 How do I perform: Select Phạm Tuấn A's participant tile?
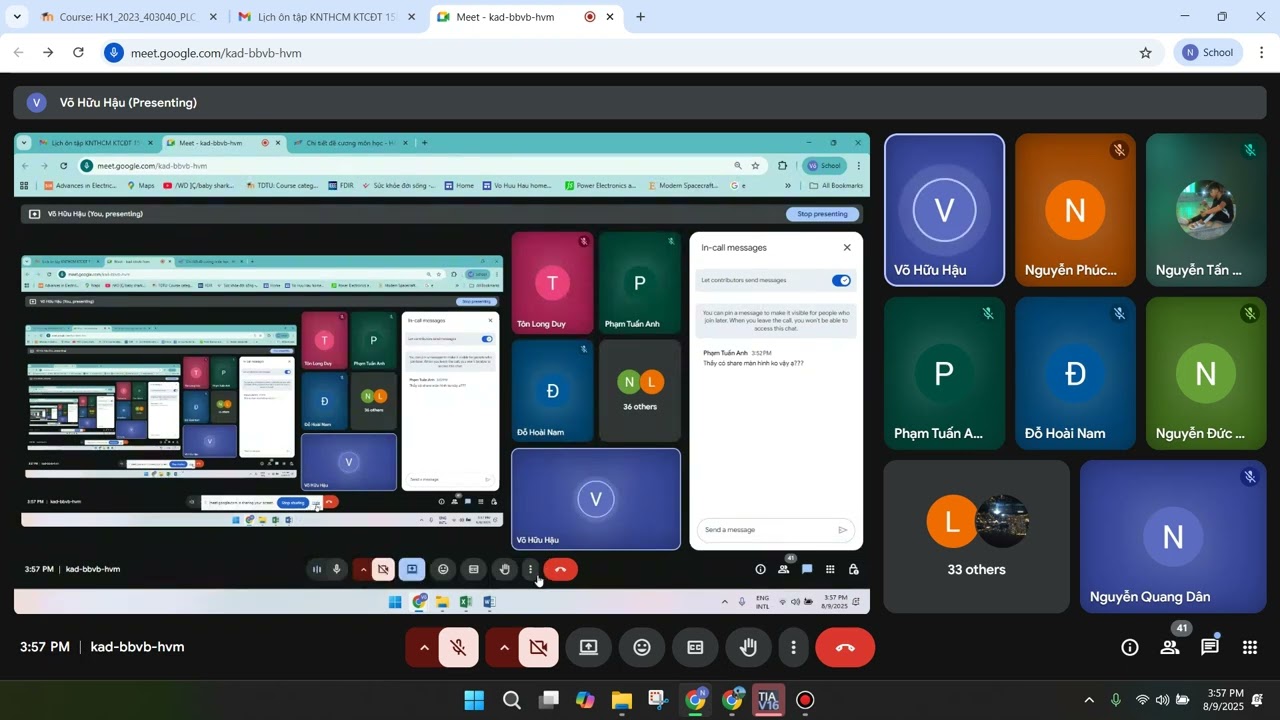(x=944, y=373)
